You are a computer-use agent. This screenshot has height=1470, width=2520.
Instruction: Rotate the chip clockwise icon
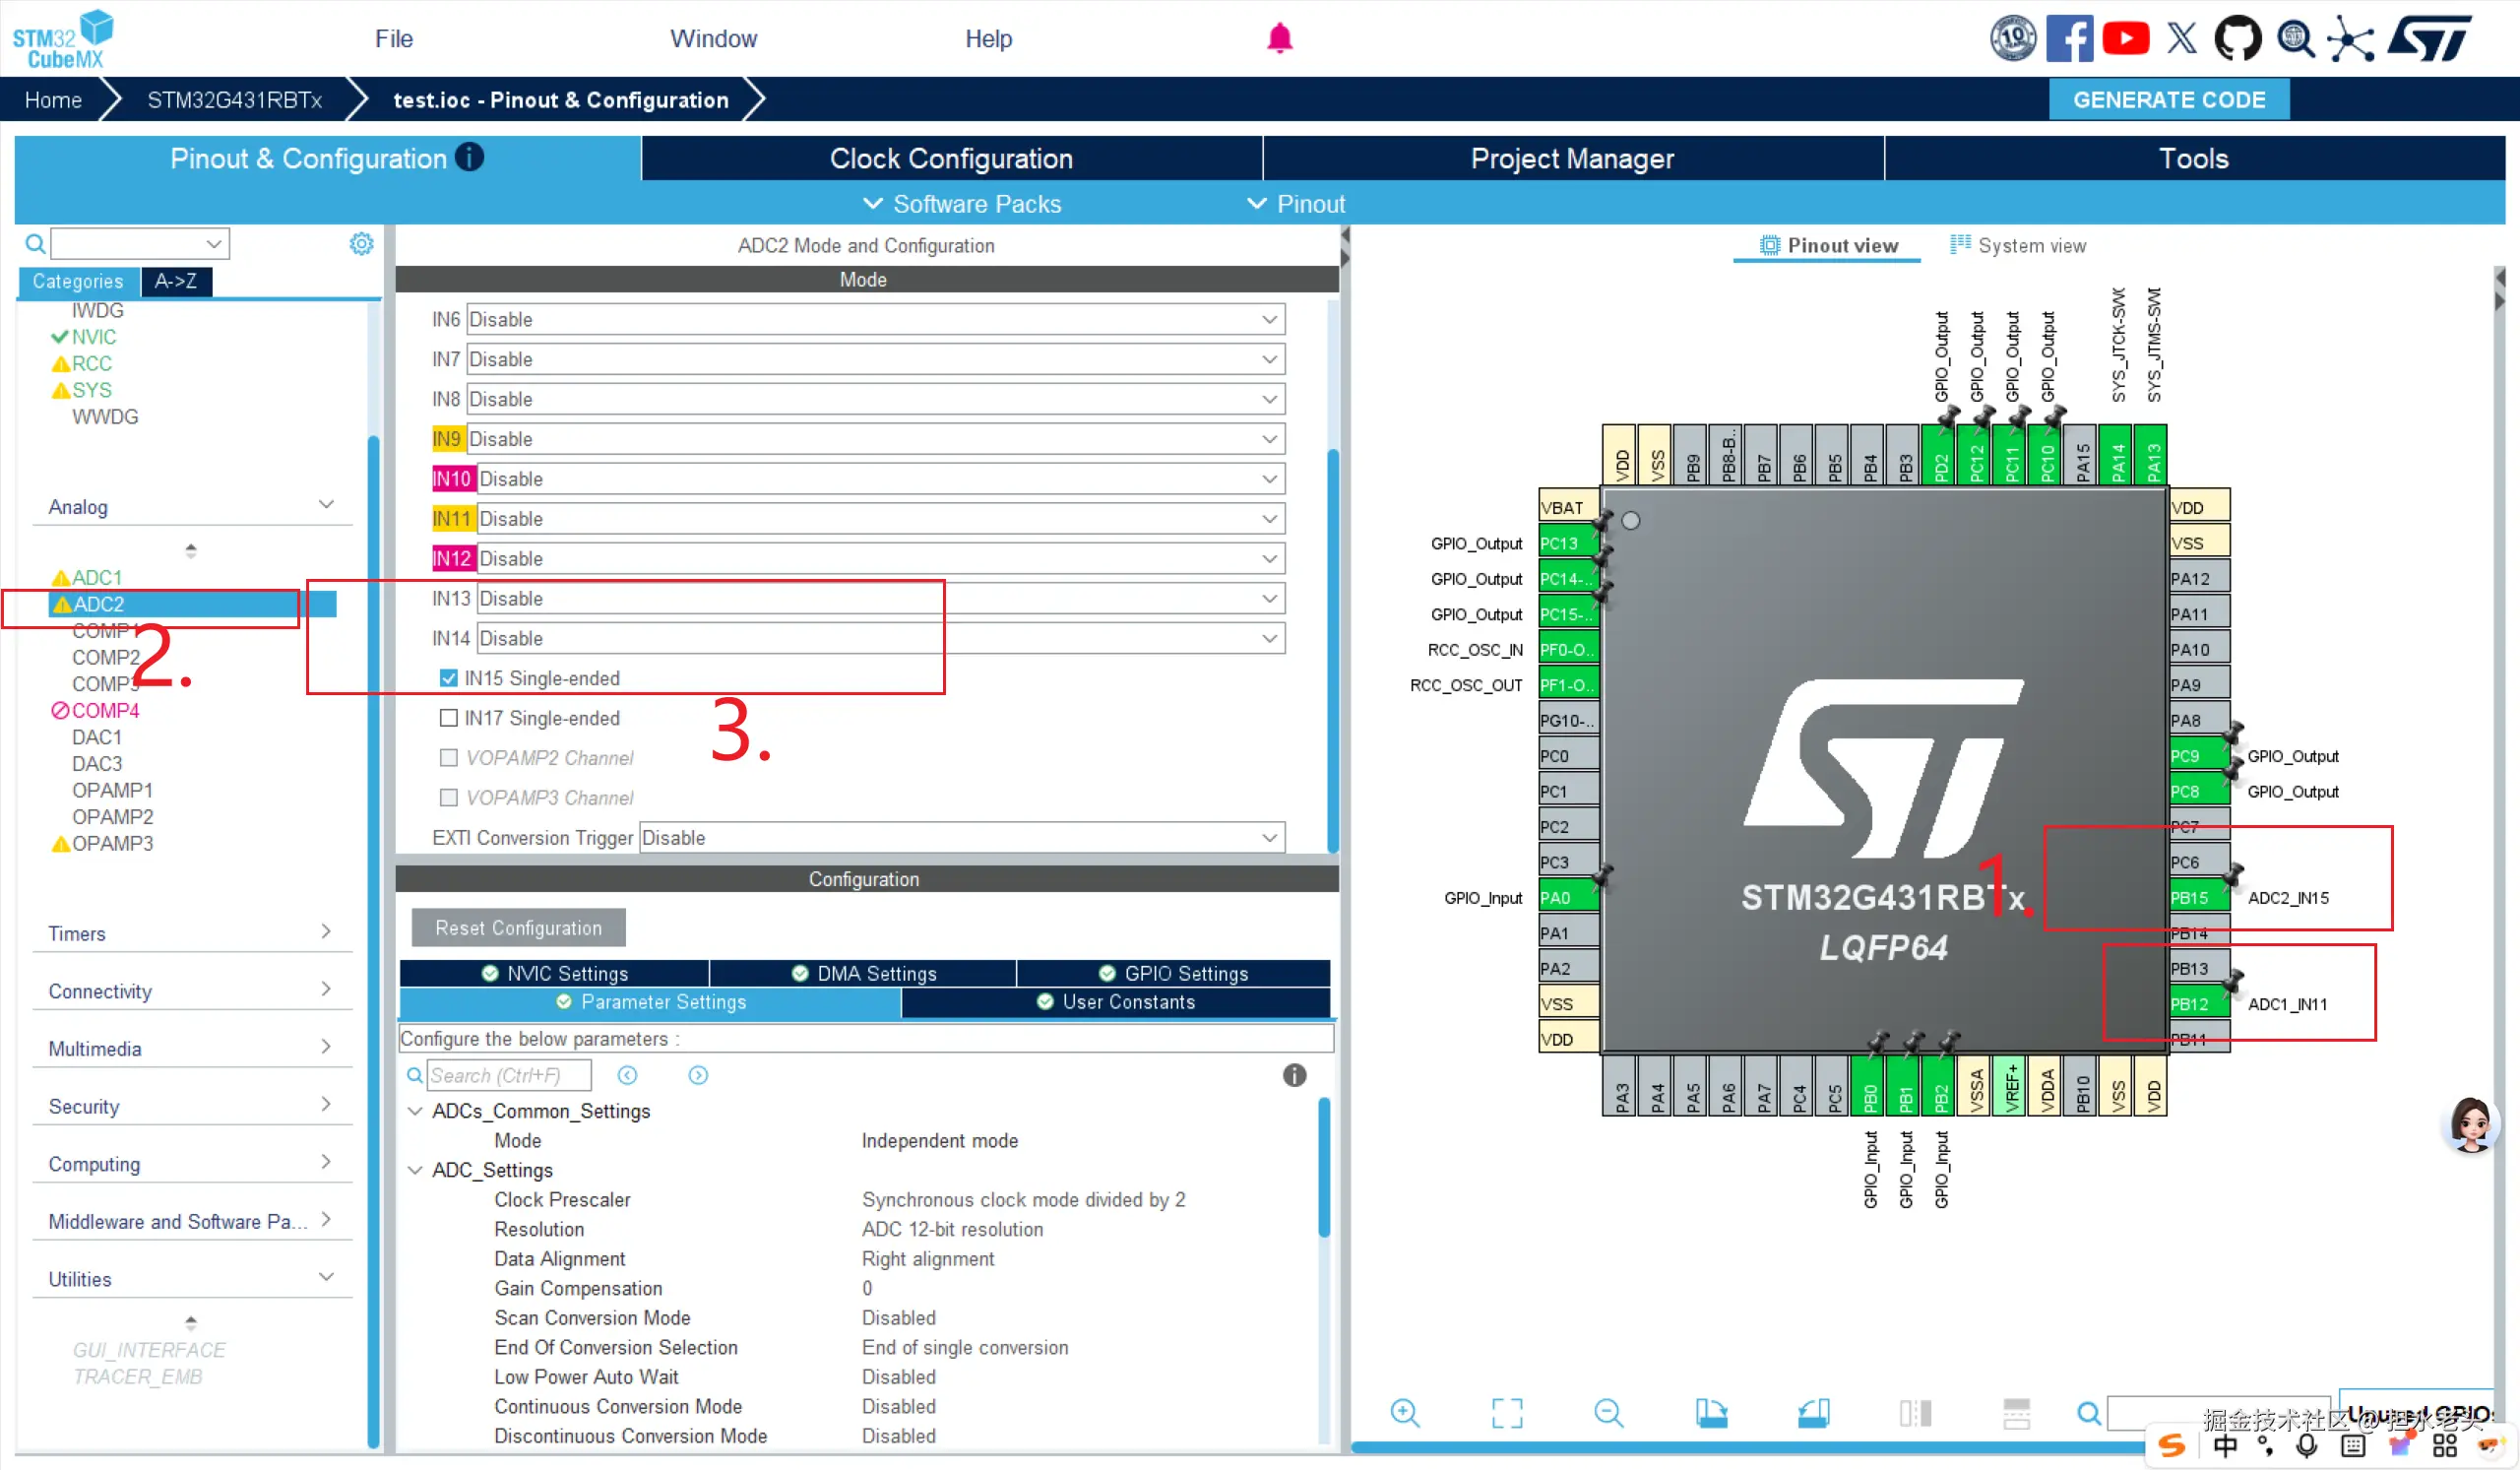tap(1711, 1412)
